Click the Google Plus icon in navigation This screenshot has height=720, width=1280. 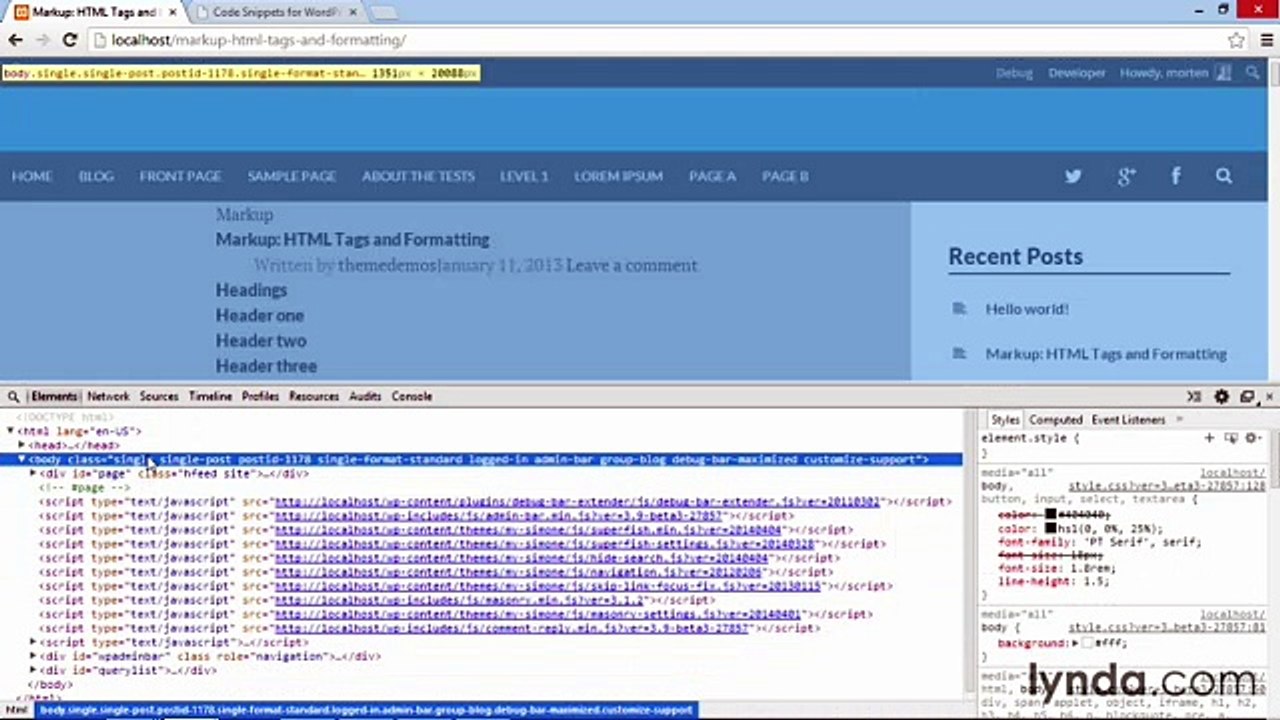[1126, 176]
